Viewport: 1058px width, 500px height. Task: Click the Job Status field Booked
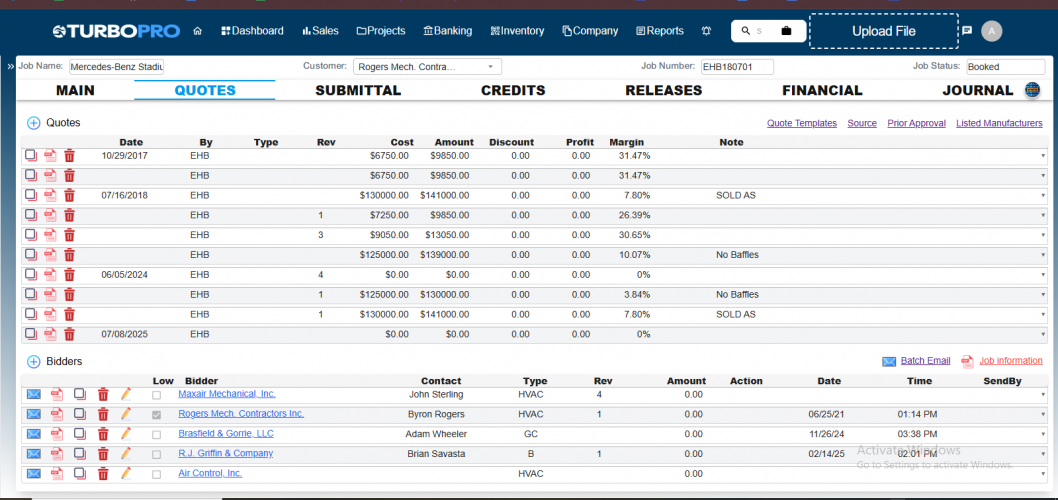1005,67
